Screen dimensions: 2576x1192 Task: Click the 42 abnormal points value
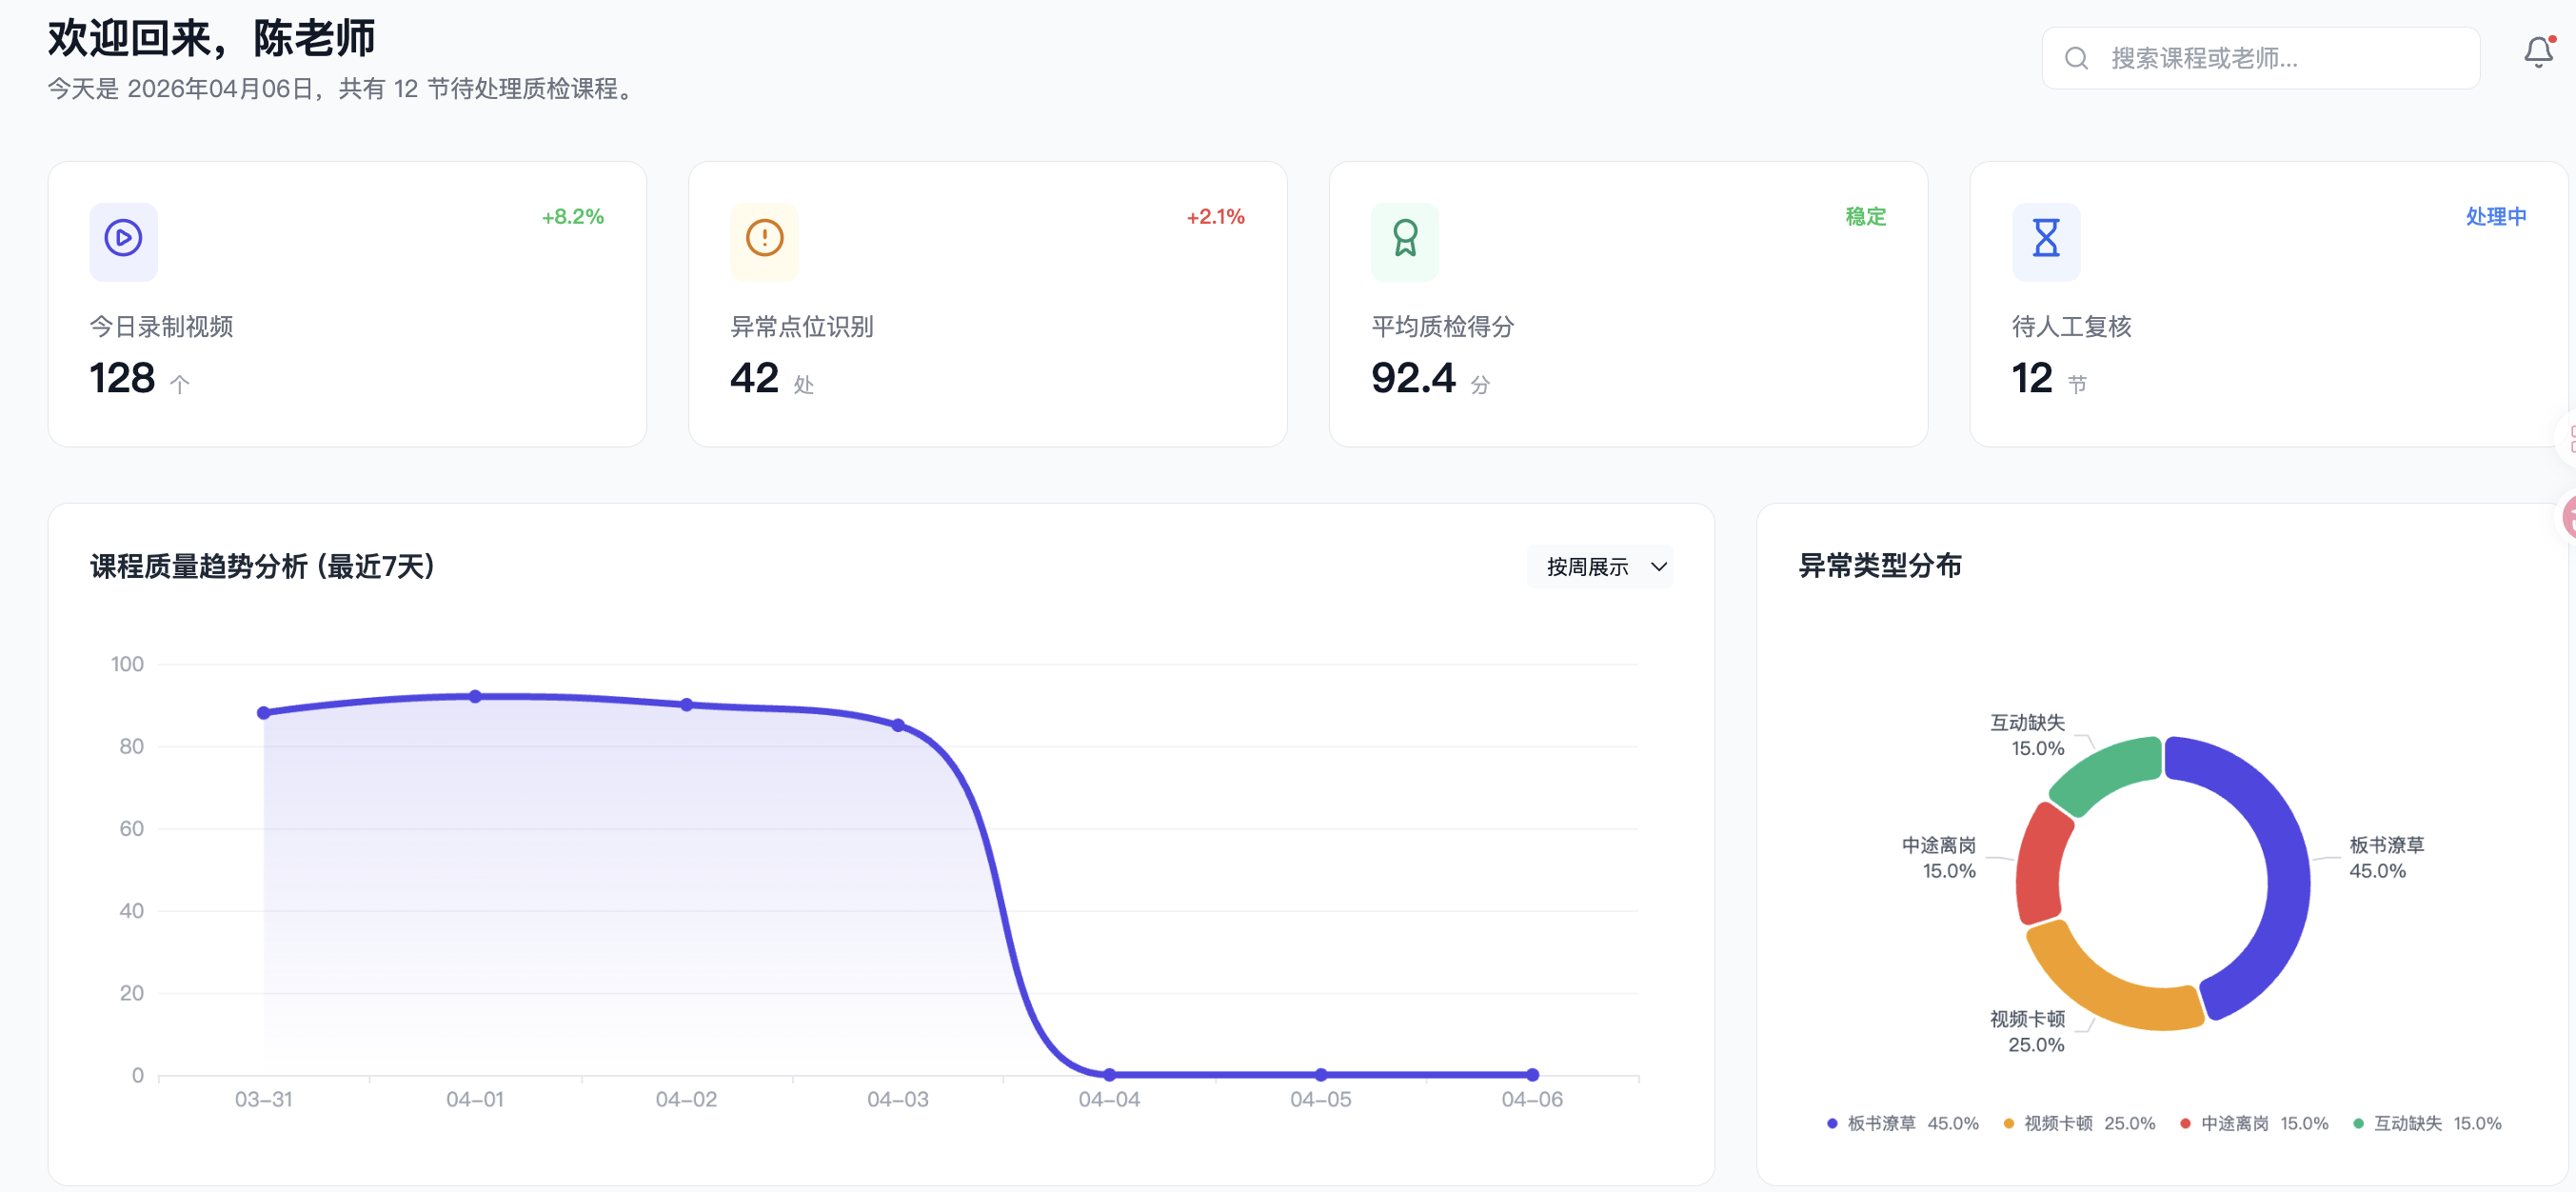(x=754, y=378)
